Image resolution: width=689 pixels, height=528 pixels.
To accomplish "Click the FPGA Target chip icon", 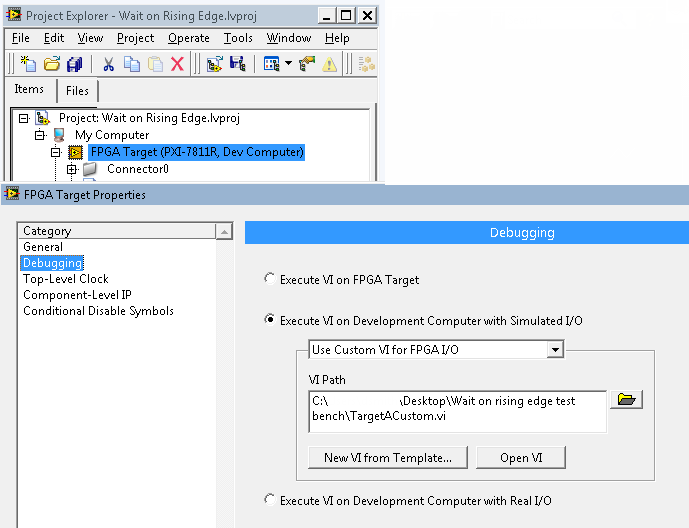I will [x=75, y=152].
